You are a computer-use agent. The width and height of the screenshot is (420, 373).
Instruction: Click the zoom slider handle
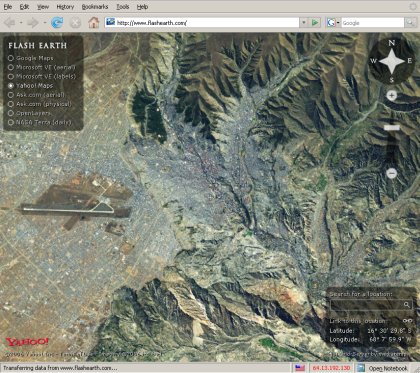coord(392,128)
